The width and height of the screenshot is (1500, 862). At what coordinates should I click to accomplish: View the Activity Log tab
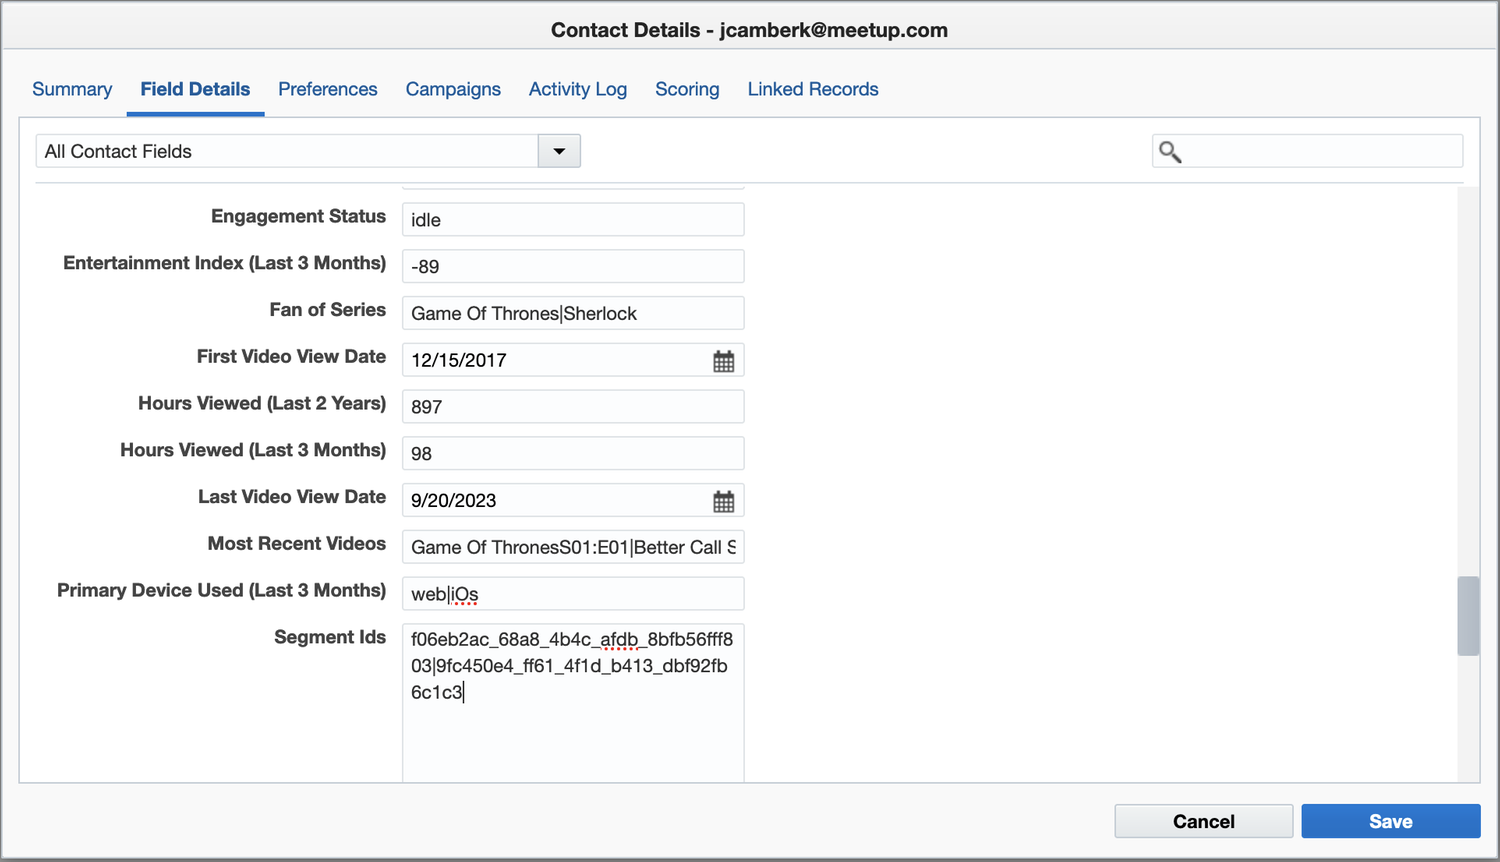click(x=577, y=89)
